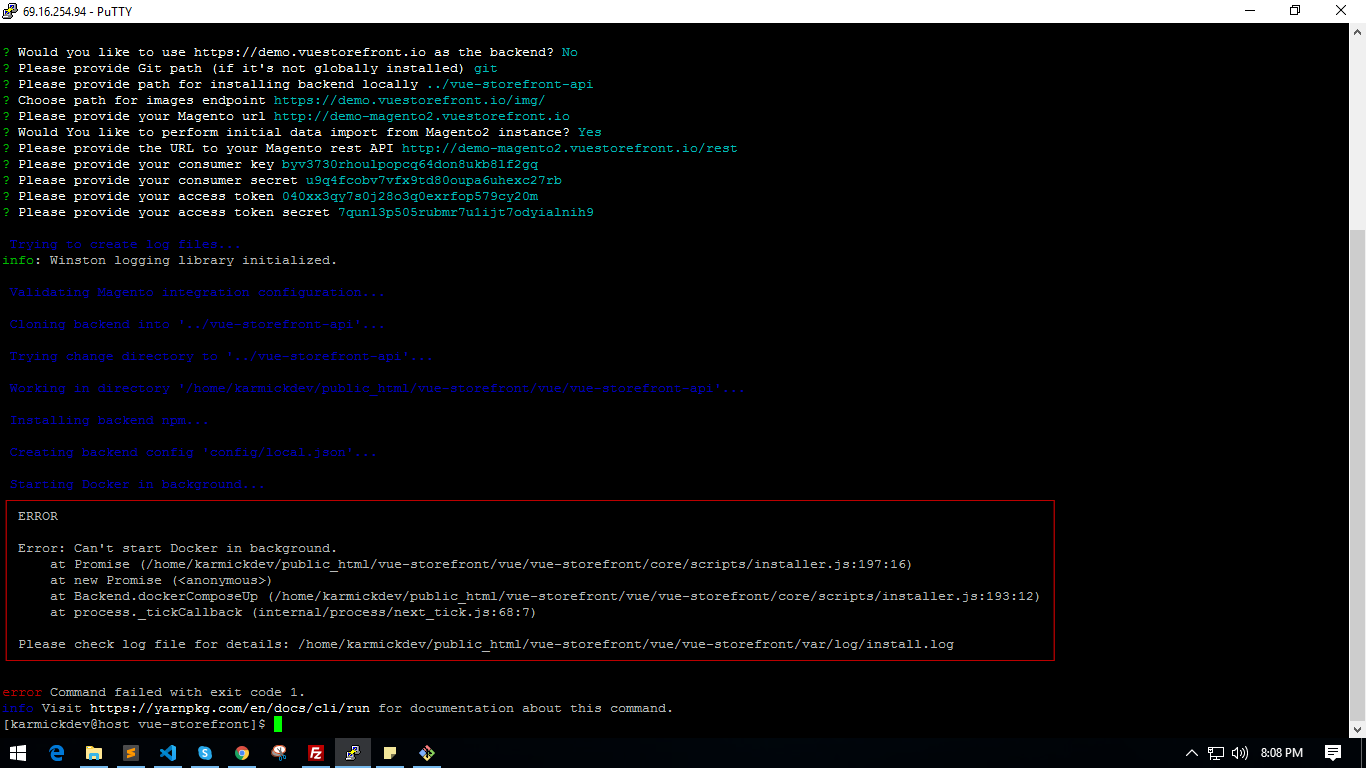The height and width of the screenshot is (768, 1366).
Task: Click the process._tickCallback stack trace line
Action: 293,612
